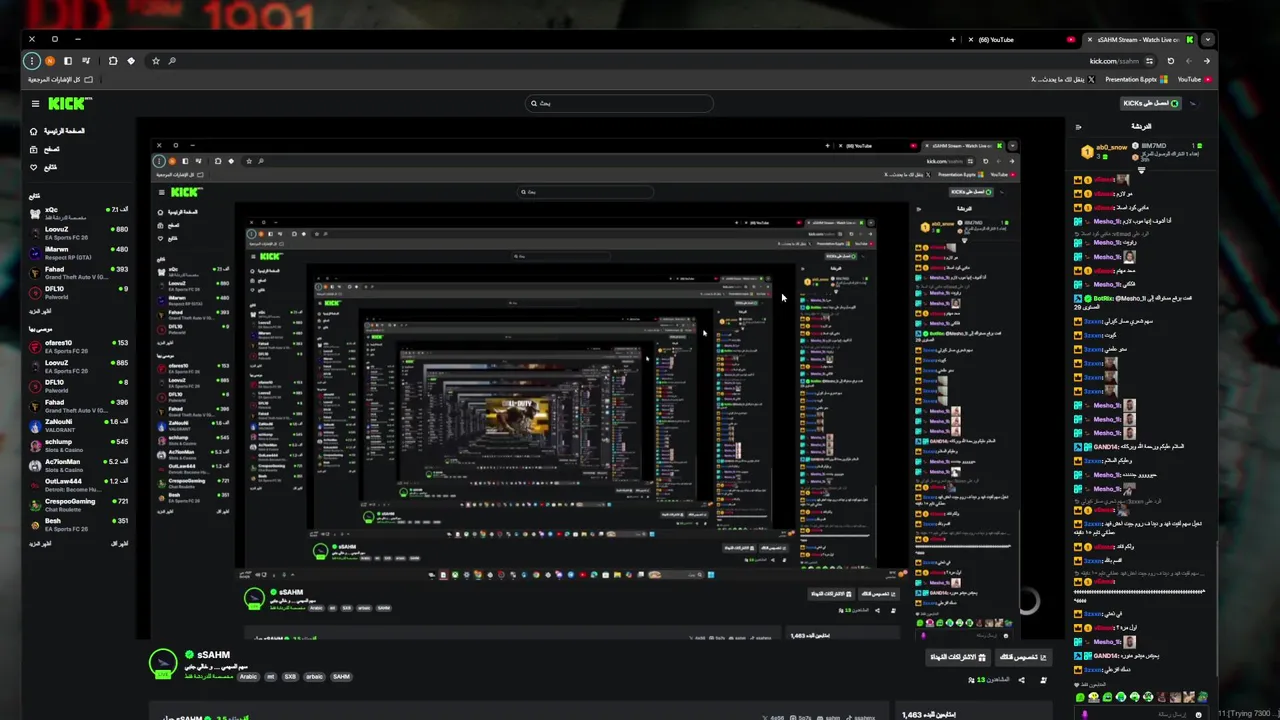Open a new tab with the plus icon
The height and width of the screenshot is (720, 1280).
pos(953,40)
